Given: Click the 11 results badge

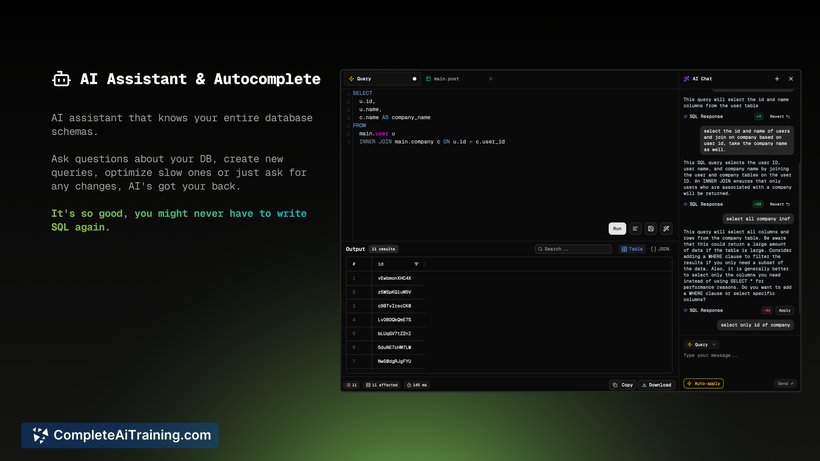Looking at the screenshot, I should (383, 249).
